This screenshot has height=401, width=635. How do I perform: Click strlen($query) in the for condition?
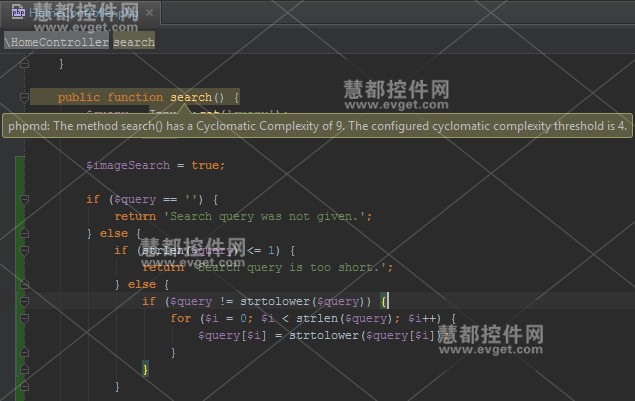344,318
